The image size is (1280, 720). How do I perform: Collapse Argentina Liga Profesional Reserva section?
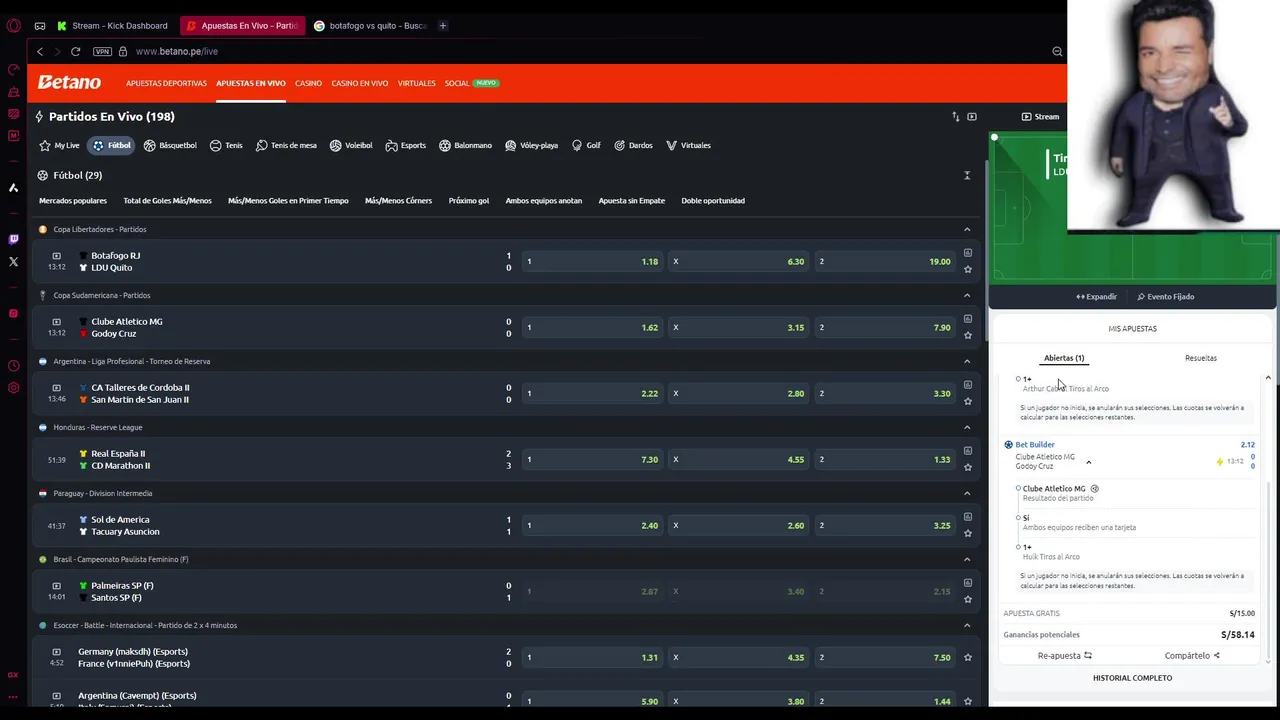click(x=967, y=361)
